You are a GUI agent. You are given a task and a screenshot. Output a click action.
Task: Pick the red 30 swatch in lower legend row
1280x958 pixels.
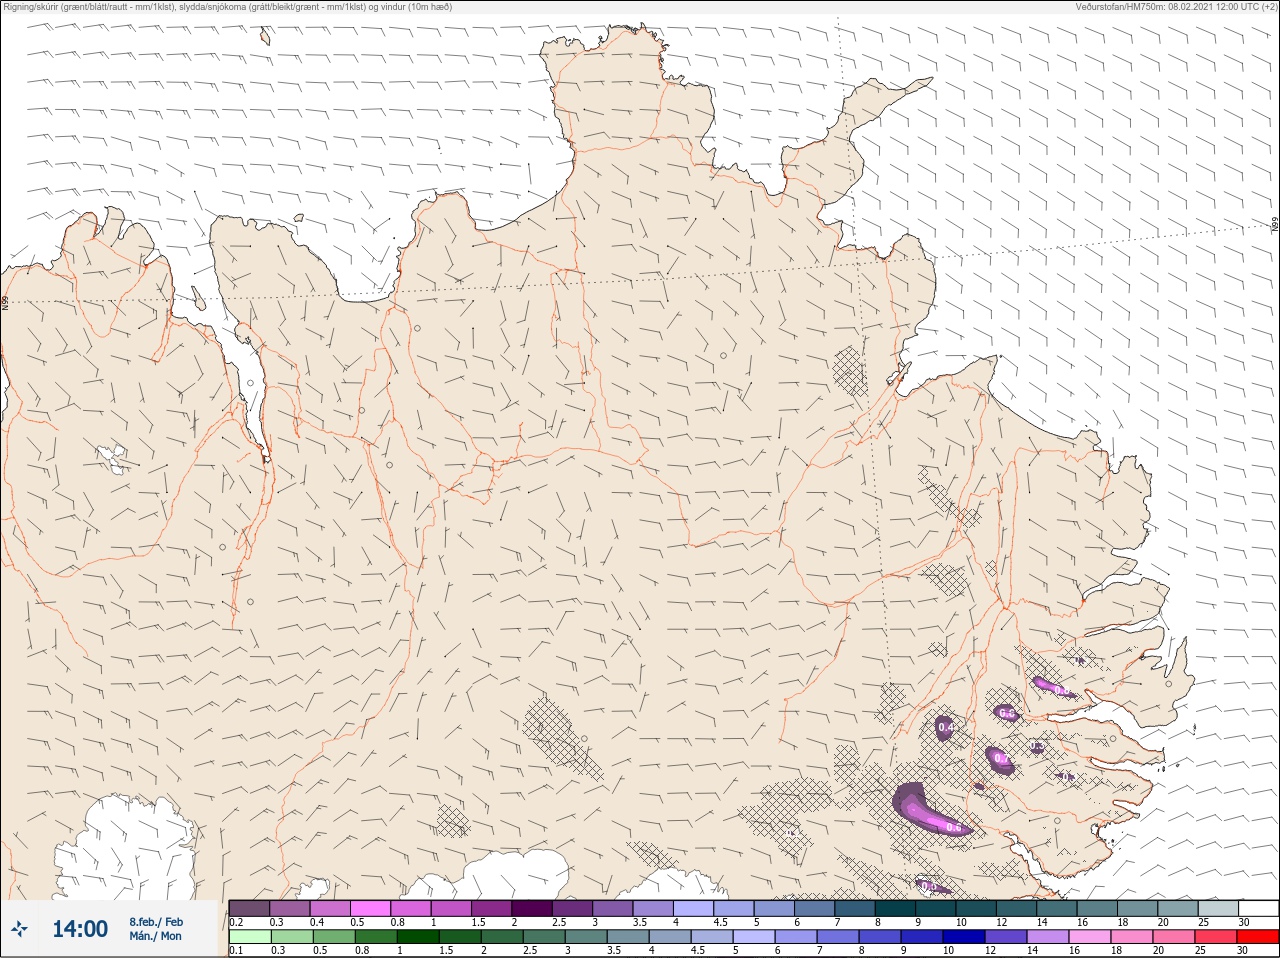click(1257, 937)
